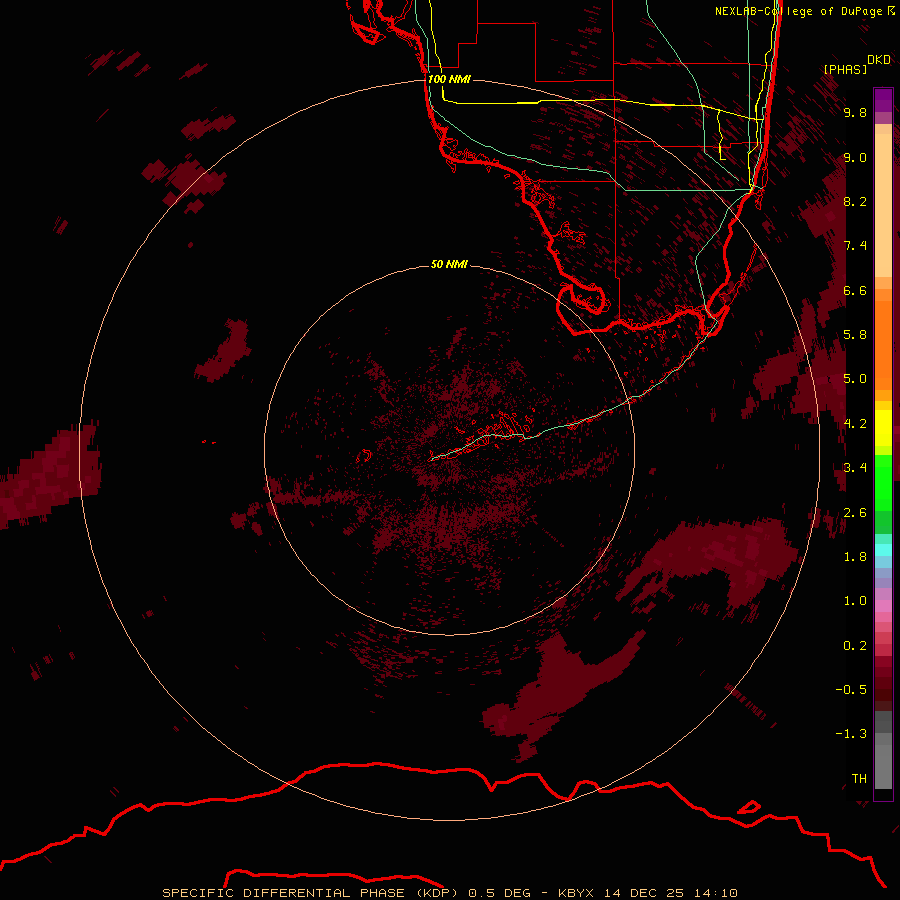Click the 50 NMI range ring label
This screenshot has width=900, height=900.
pyautogui.click(x=449, y=264)
